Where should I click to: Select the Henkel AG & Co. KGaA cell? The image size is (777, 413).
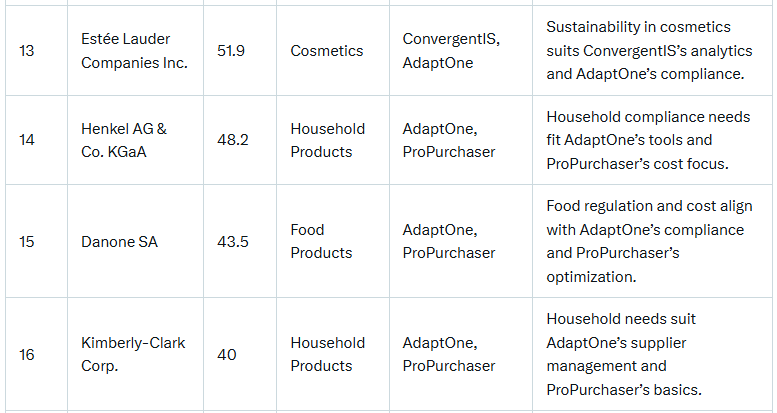click(124, 140)
